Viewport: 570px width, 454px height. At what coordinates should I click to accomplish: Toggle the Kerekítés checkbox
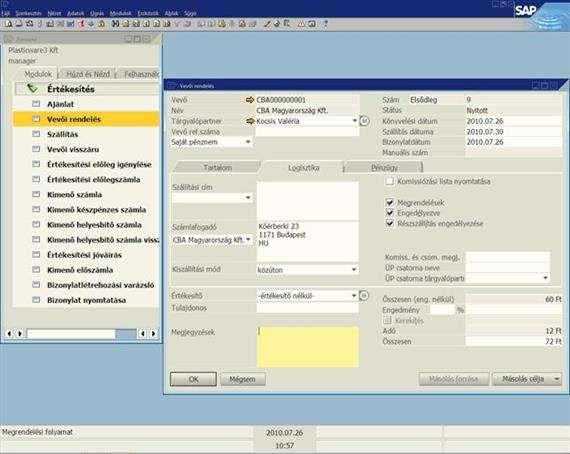[x=388, y=321]
